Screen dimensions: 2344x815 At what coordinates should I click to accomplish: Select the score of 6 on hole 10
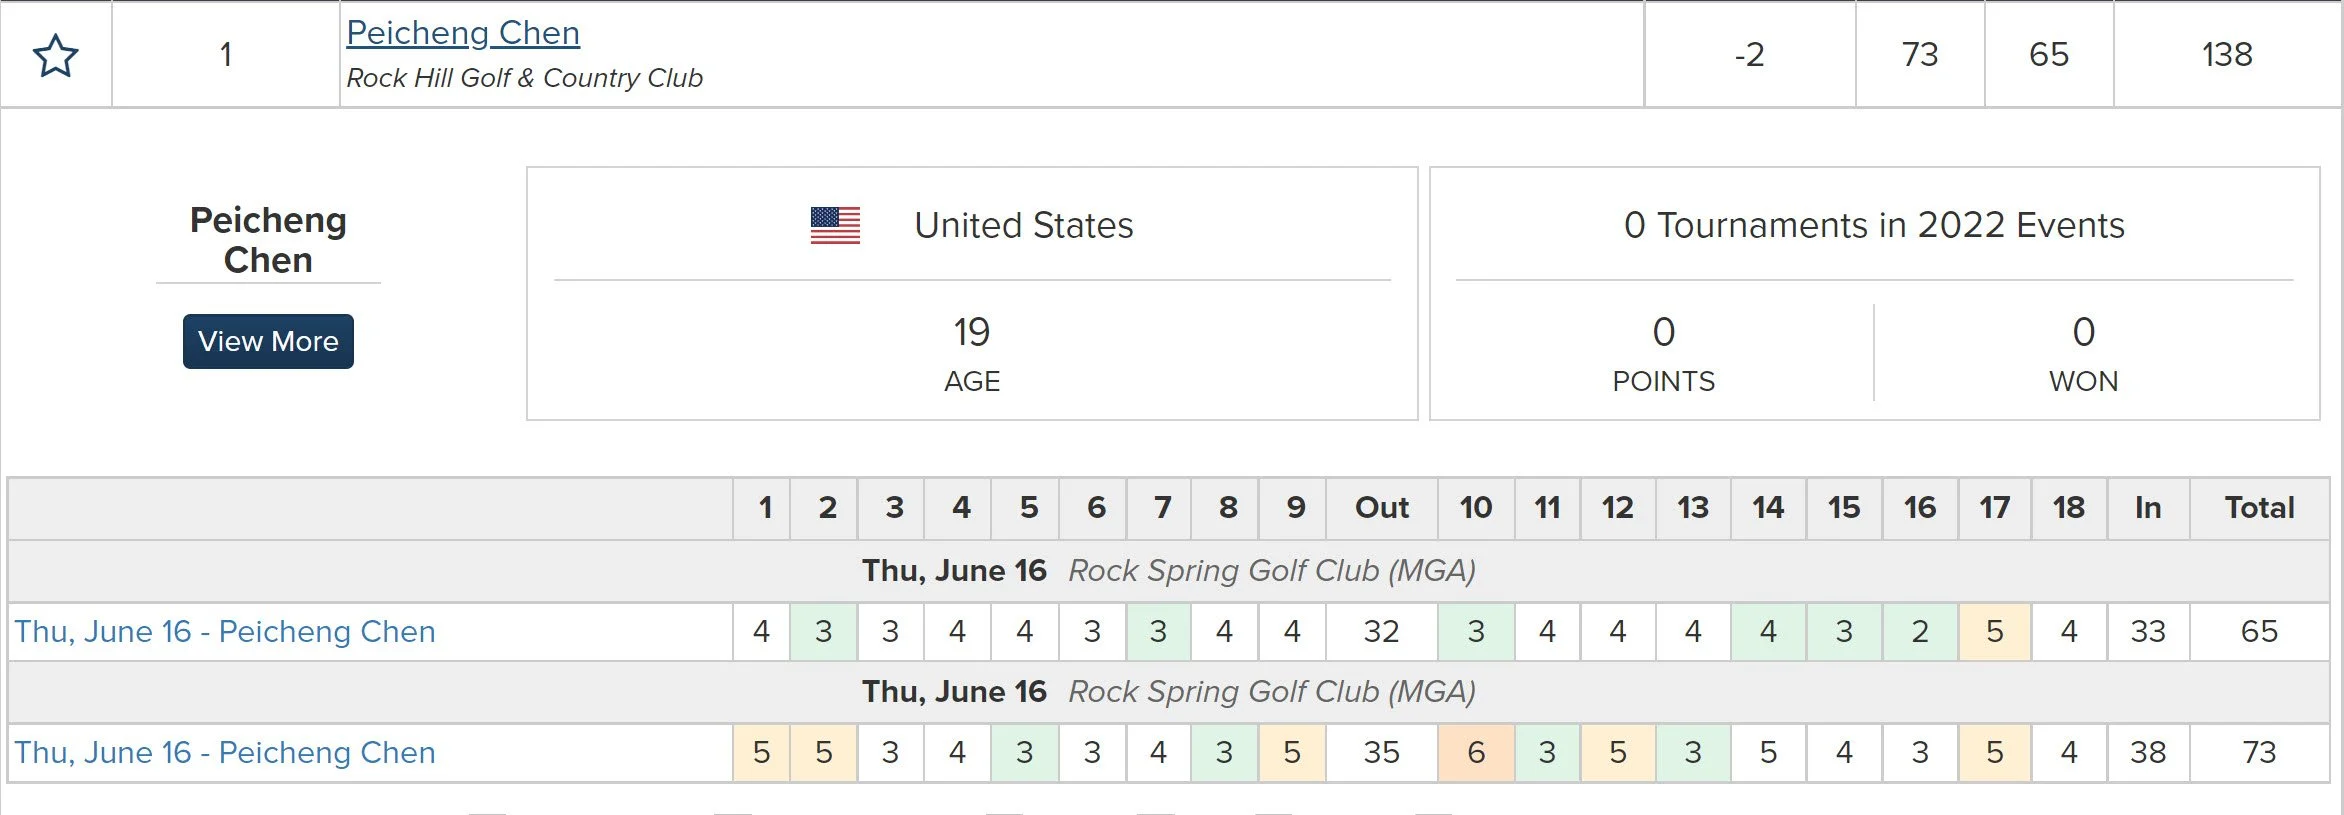1475,753
